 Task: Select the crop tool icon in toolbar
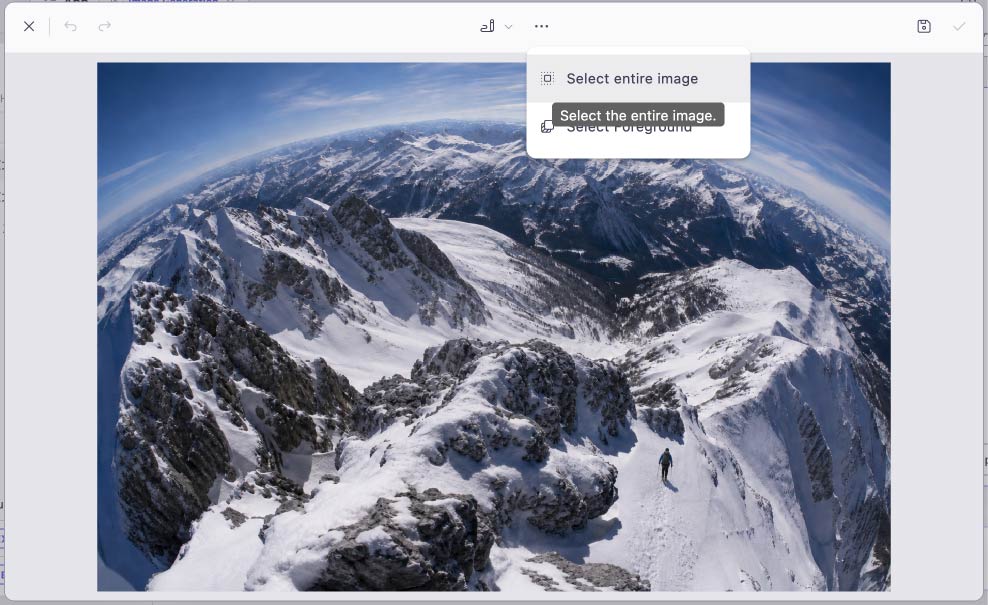[487, 26]
